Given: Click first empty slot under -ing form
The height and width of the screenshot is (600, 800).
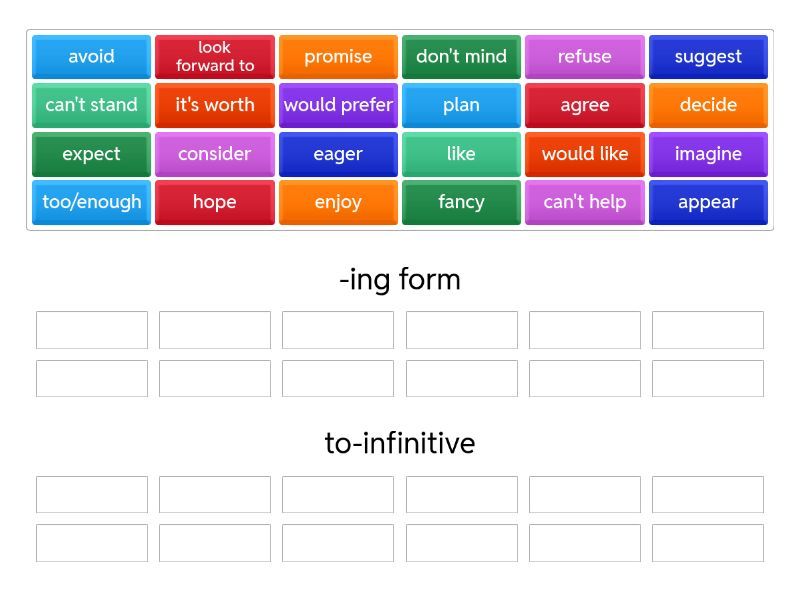Looking at the screenshot, I should [92, 330].
